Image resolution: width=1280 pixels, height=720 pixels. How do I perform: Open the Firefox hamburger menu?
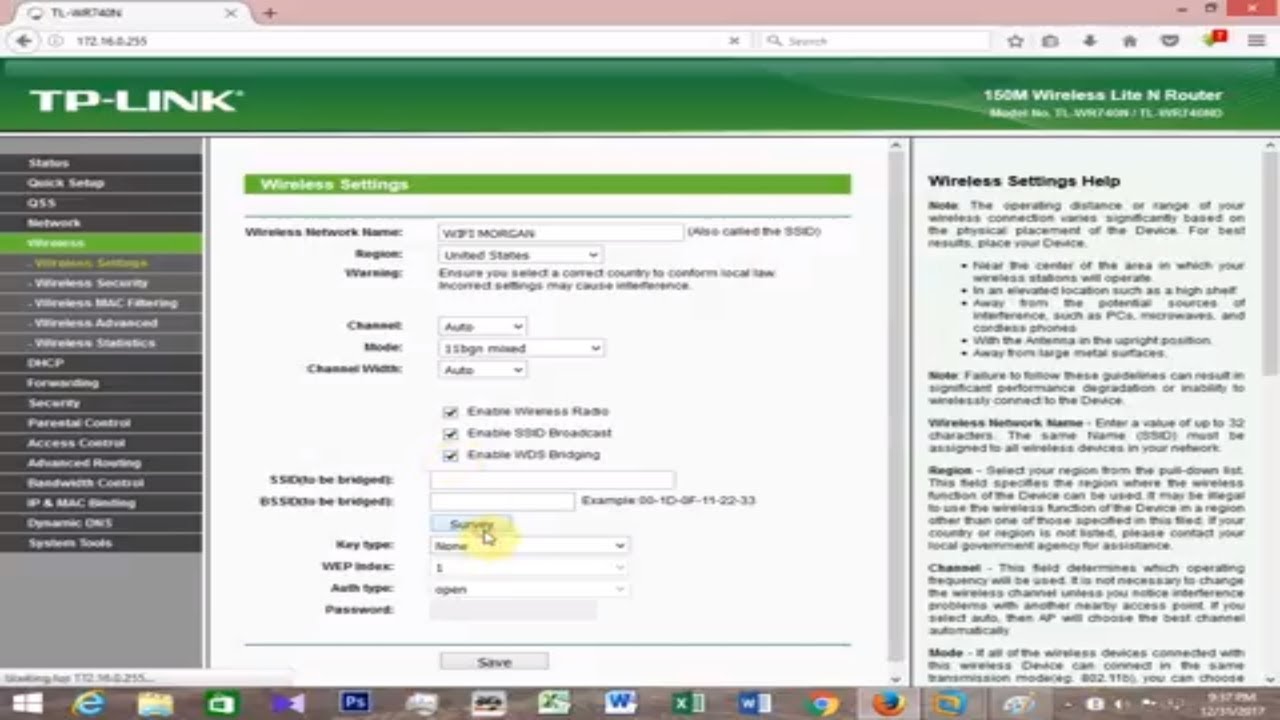[1256, 41]
